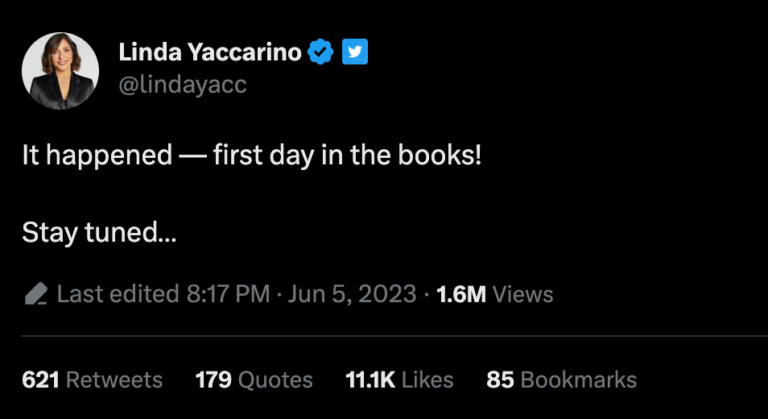768x419 pixels.
Task: Click the word "Views"
Action: [x=523, y=294]
